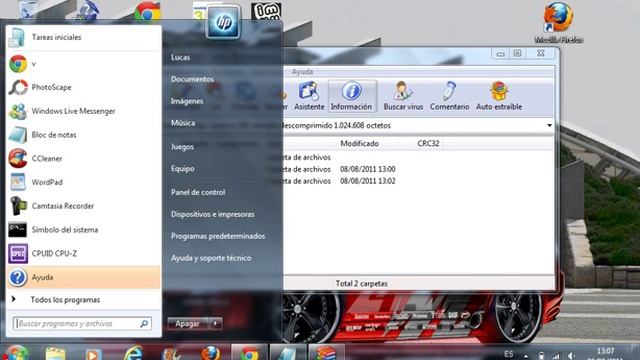The width and height of the screenshot is (640, 360).
Task: Open Programas predeterminados
Action: [218, 236]
